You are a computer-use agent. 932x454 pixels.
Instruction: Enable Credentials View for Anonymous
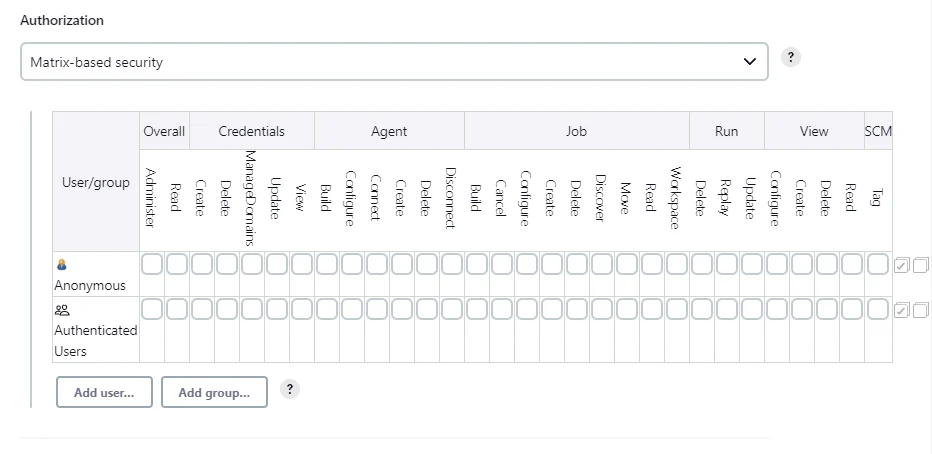301,264
